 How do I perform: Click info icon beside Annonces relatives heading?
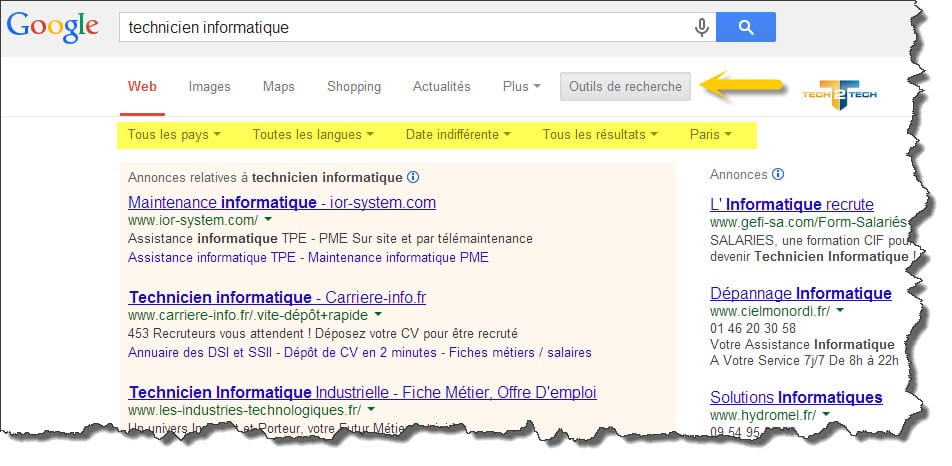point(413,177)
